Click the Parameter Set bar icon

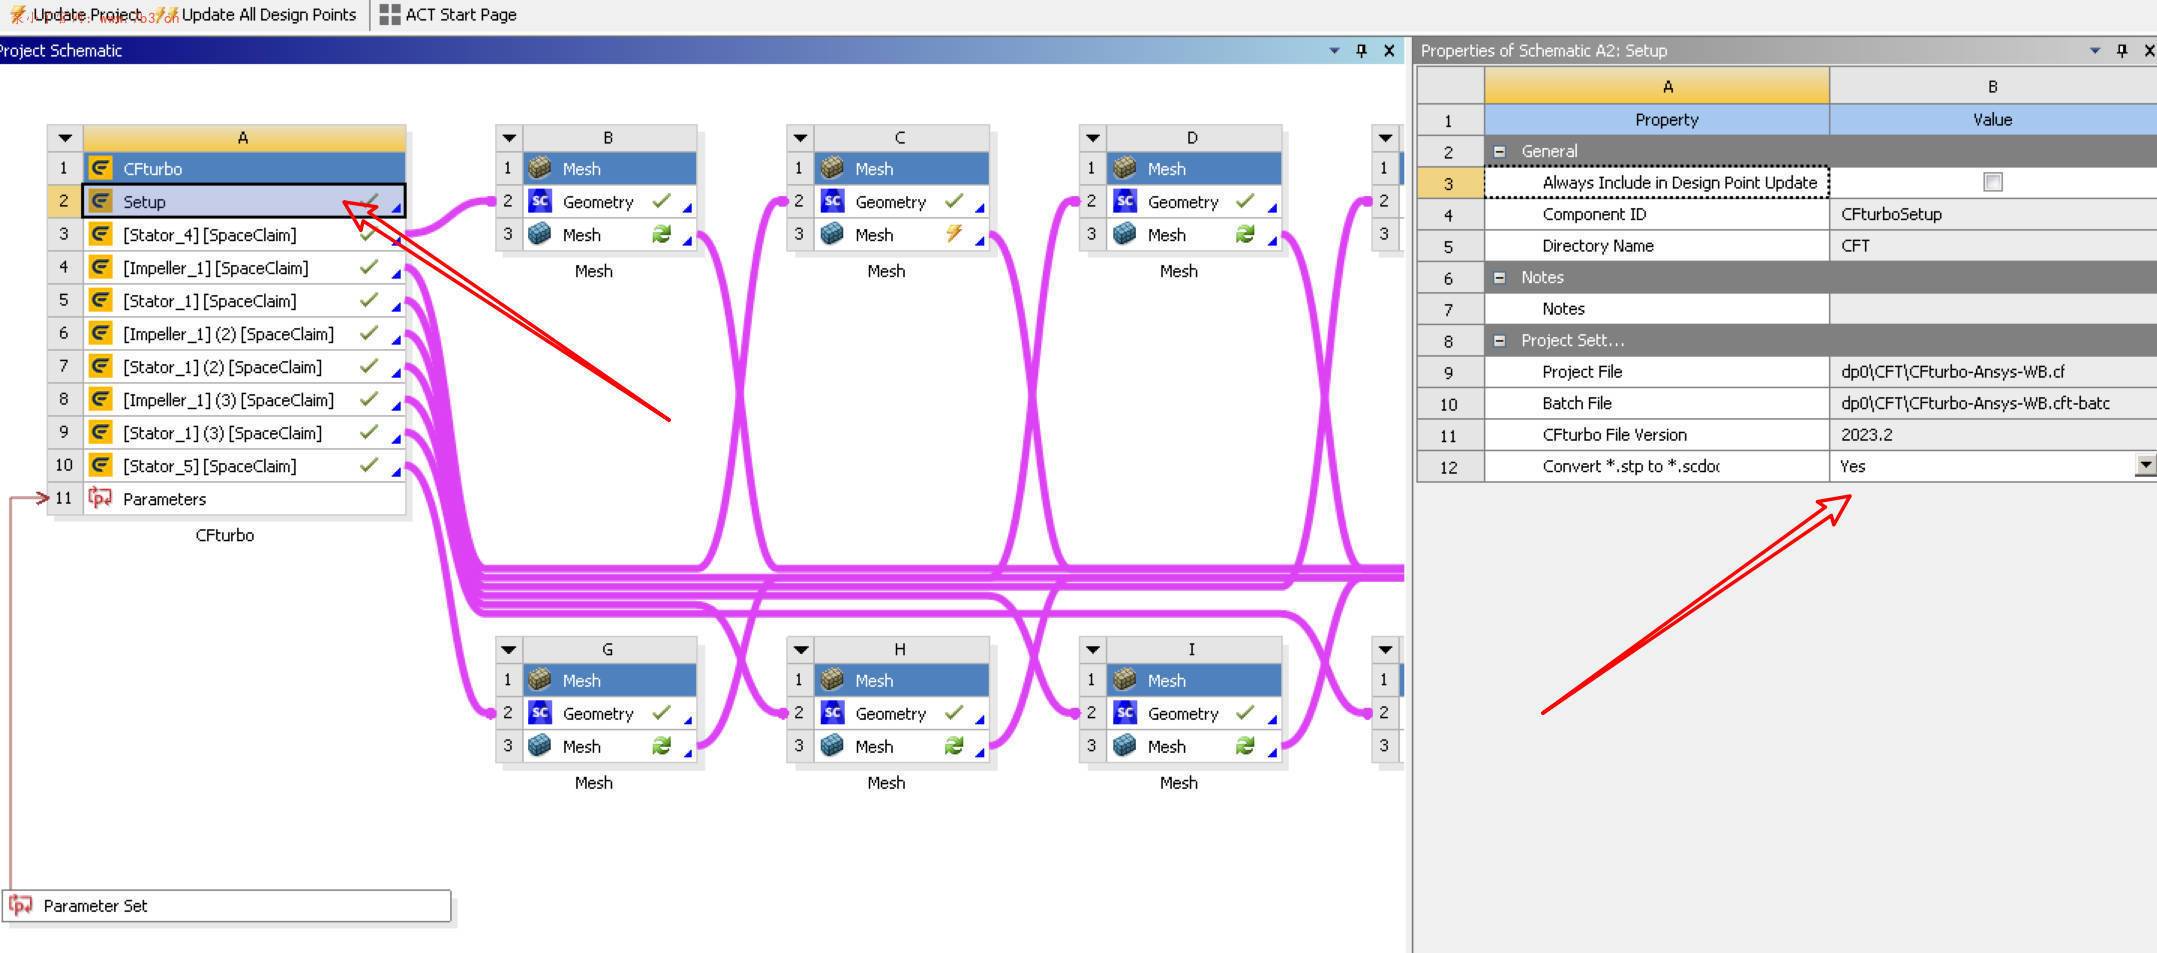(x=20, y=906)
